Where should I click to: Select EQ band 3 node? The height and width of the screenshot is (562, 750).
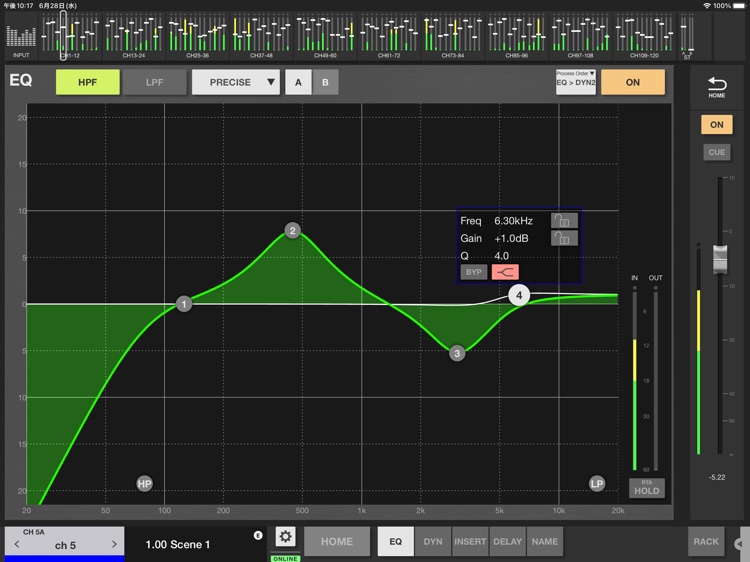[457, 353]
